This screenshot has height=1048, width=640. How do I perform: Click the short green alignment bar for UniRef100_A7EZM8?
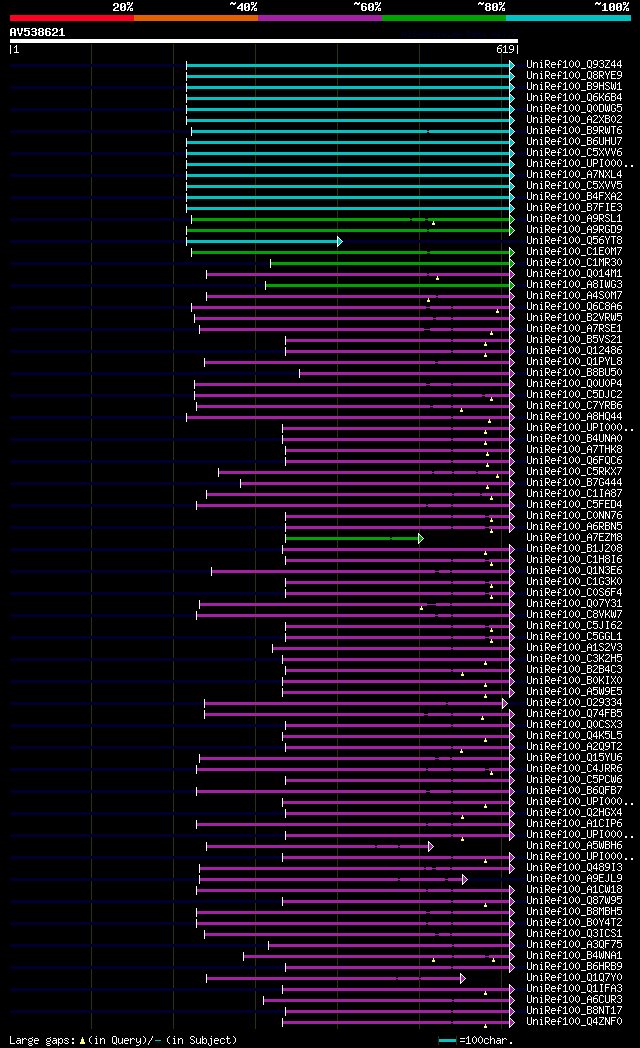coord(355,539)
